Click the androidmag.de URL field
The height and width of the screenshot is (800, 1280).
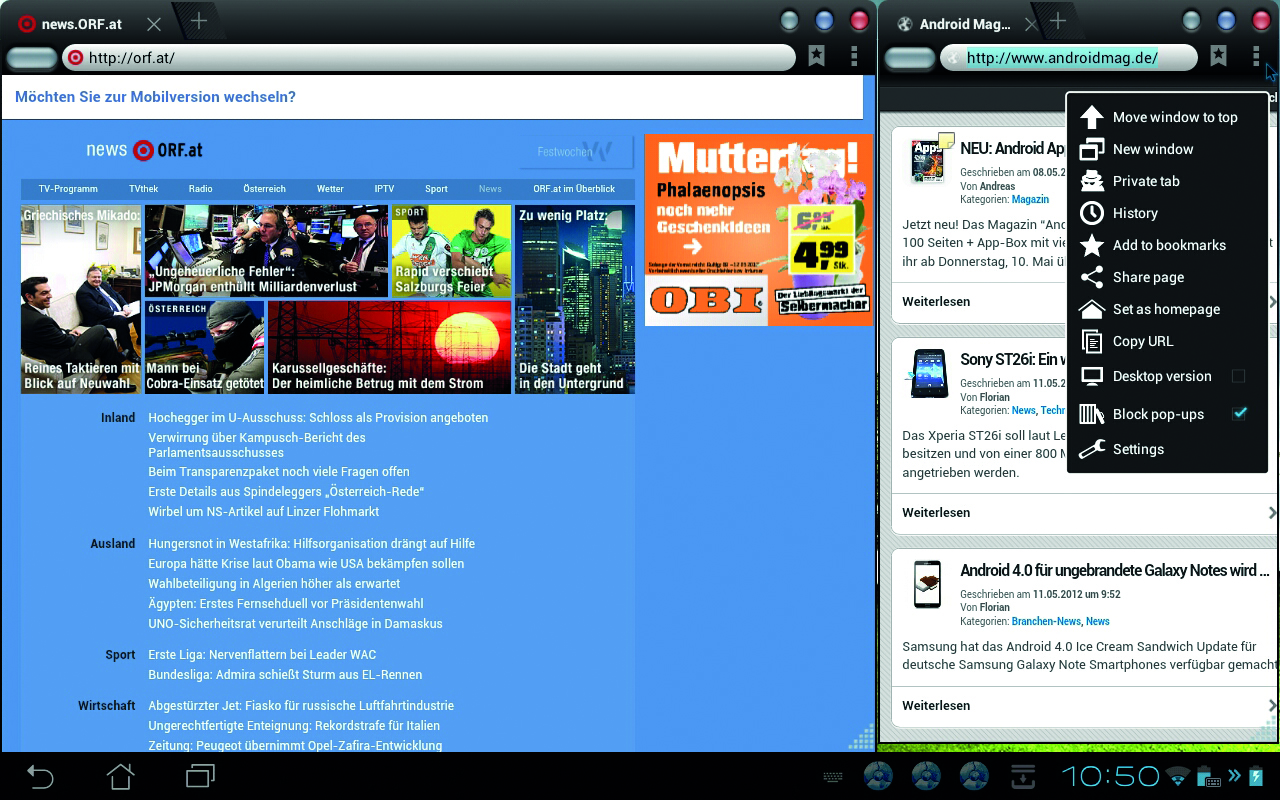pyautogui.click(x=1068, y=58)
